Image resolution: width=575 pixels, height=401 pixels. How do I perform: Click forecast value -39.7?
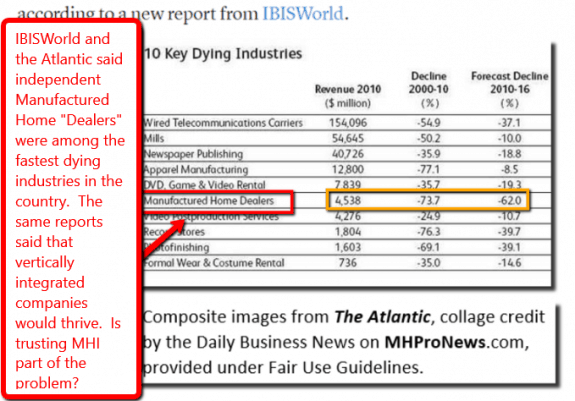point(509,232)
